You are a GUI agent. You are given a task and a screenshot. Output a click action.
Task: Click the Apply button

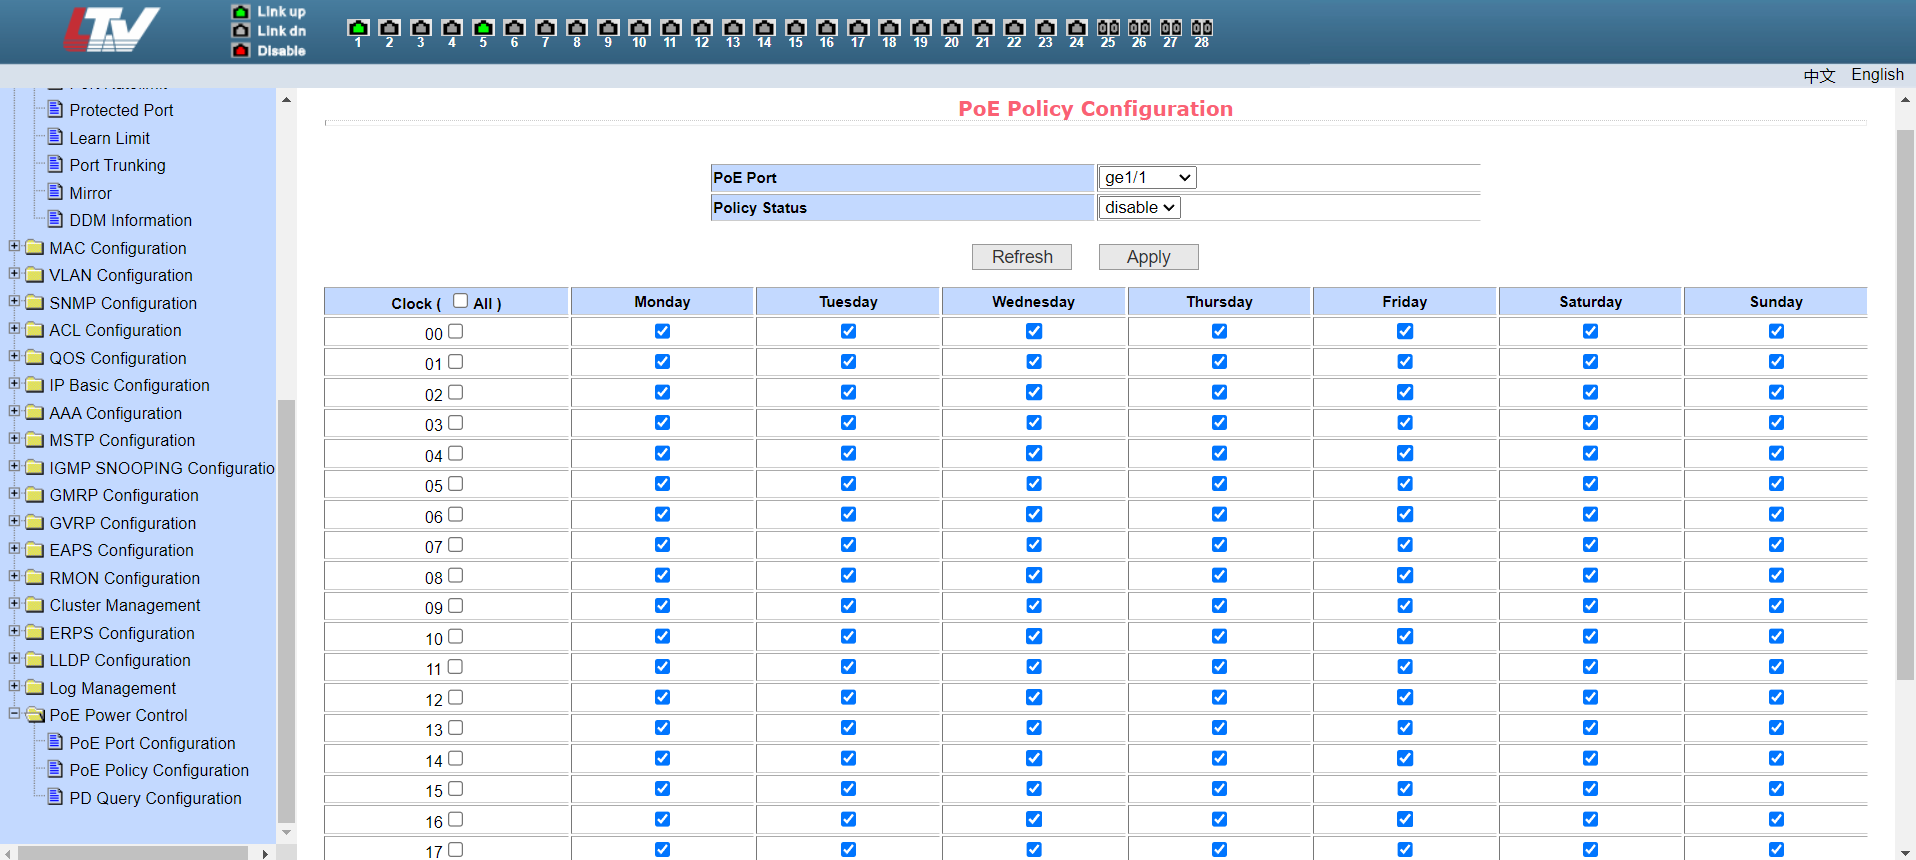tap(1148, 257)
